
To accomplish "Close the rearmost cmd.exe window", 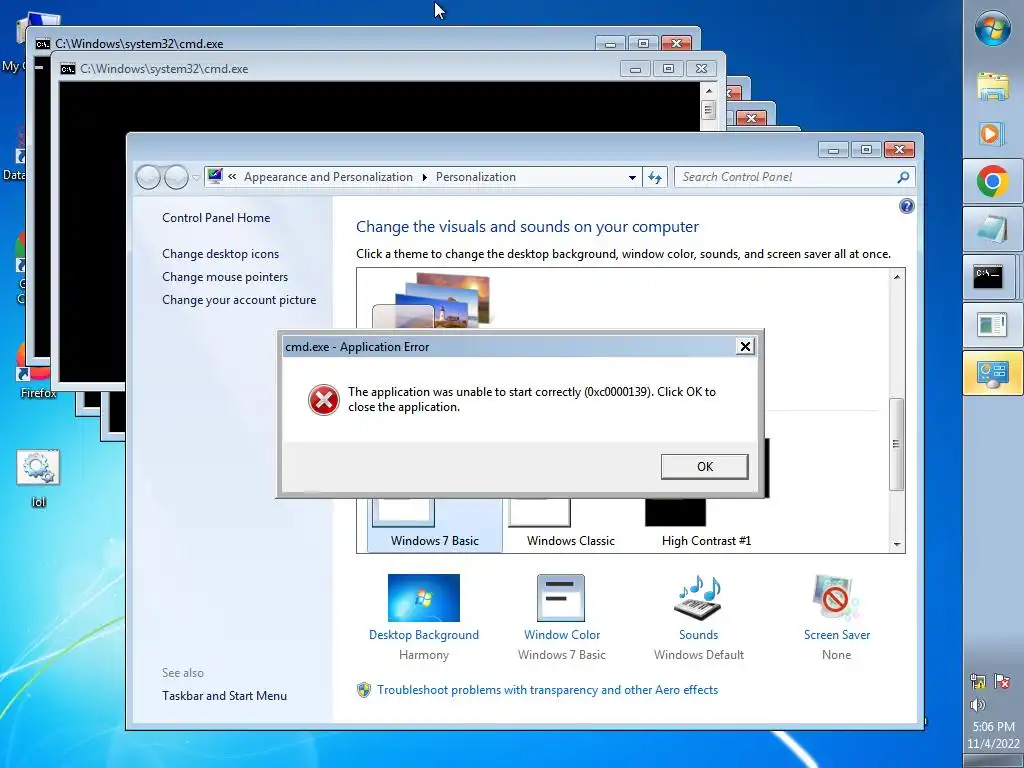I will point(676,43).
